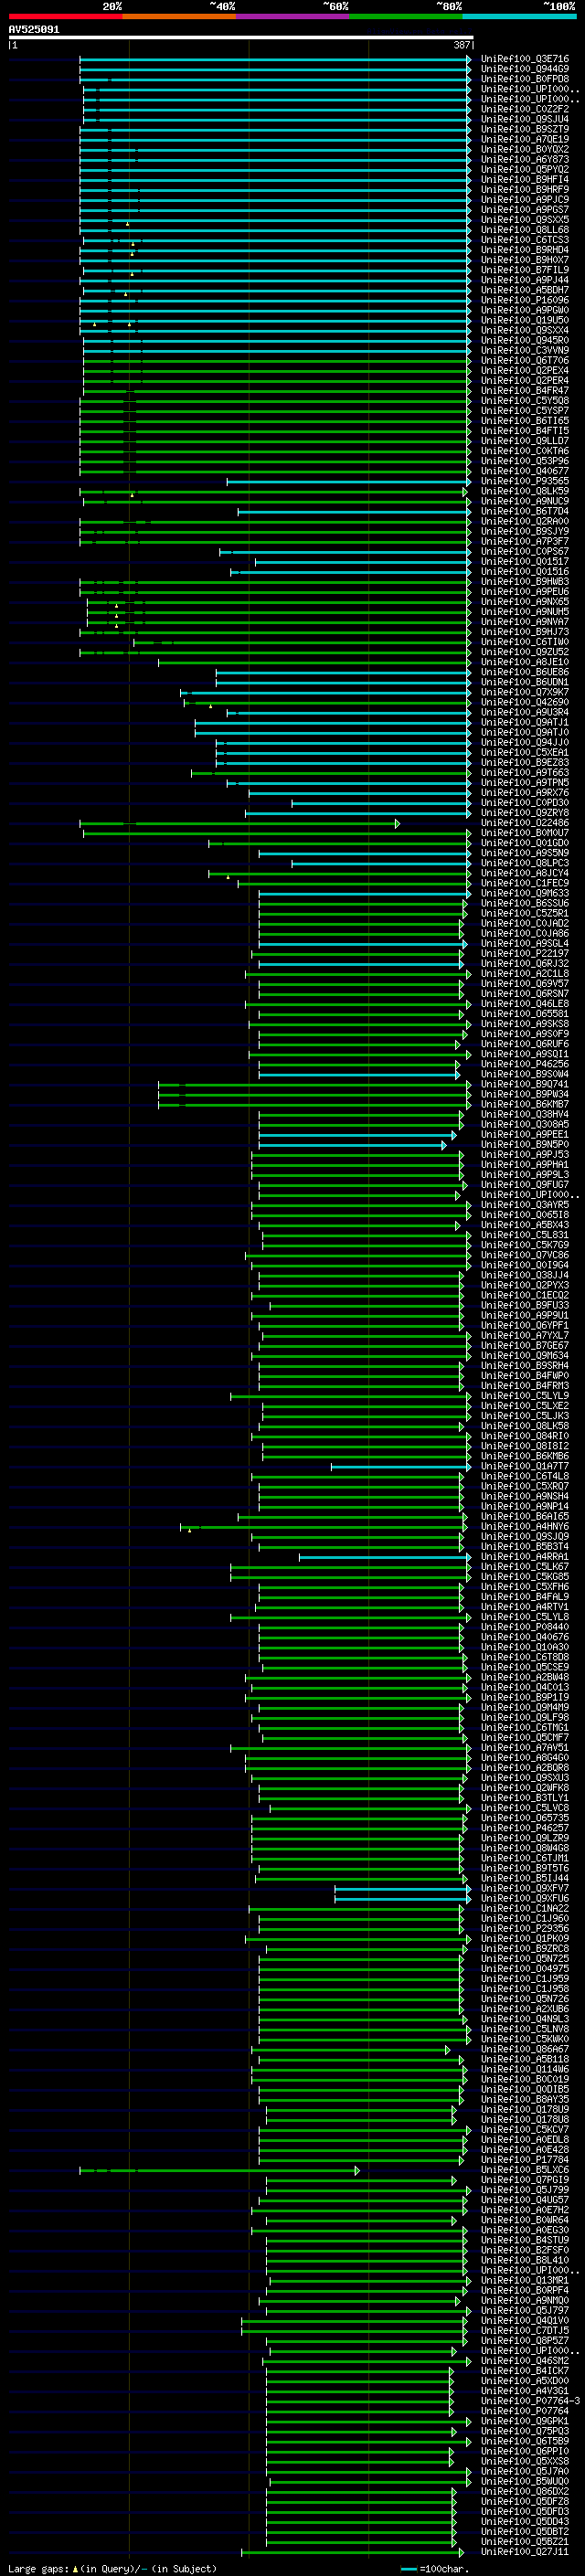Select hit label UniRef100_Q9M633
The width and height of the screenshot is (585, 2576).
click(525, 893)
